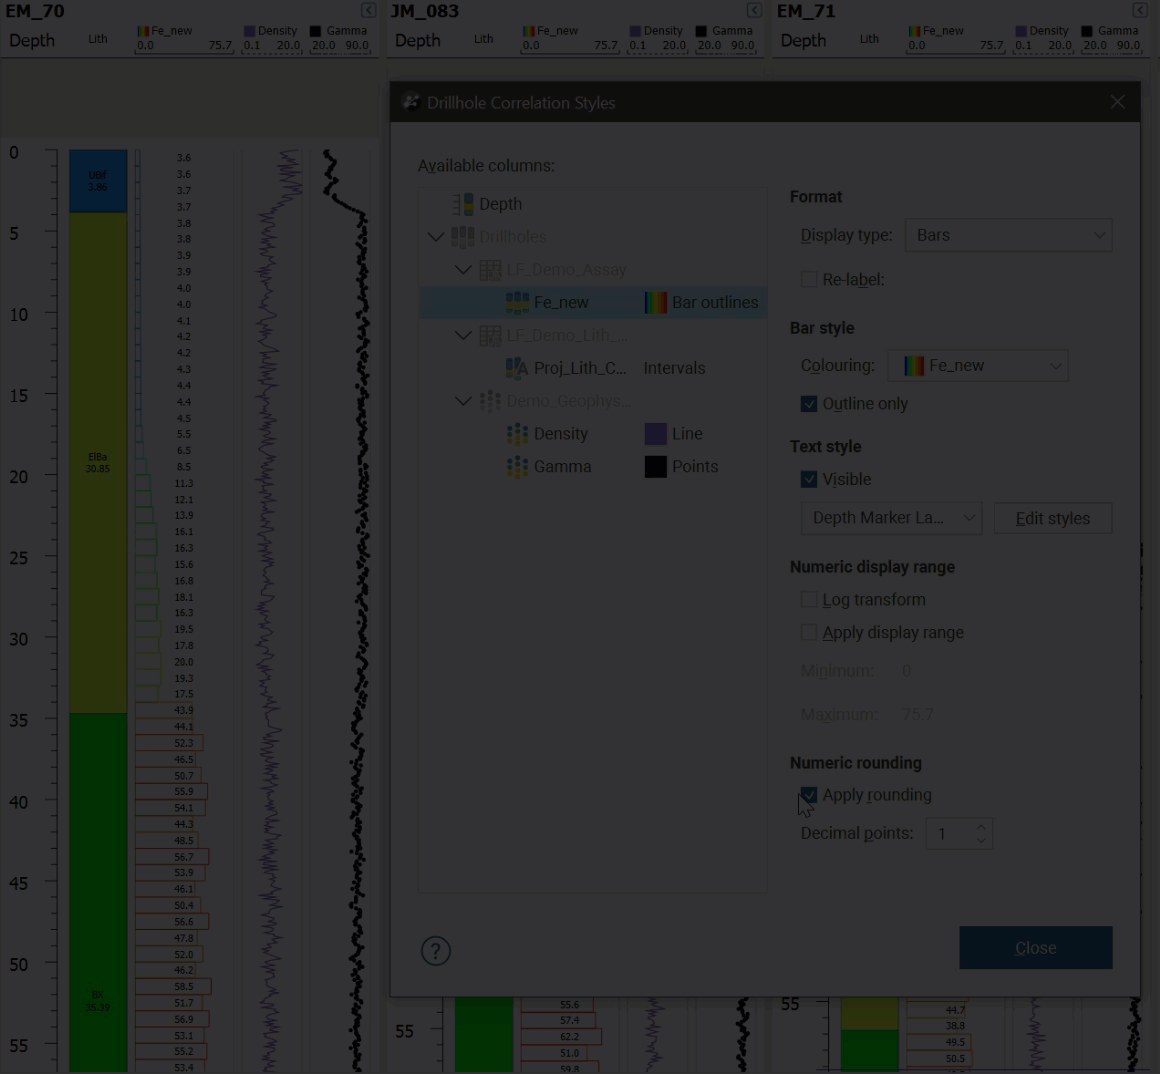Enable the Log transform checkbox
The height and width of the screenshot is (1074, 1160).
809,600
